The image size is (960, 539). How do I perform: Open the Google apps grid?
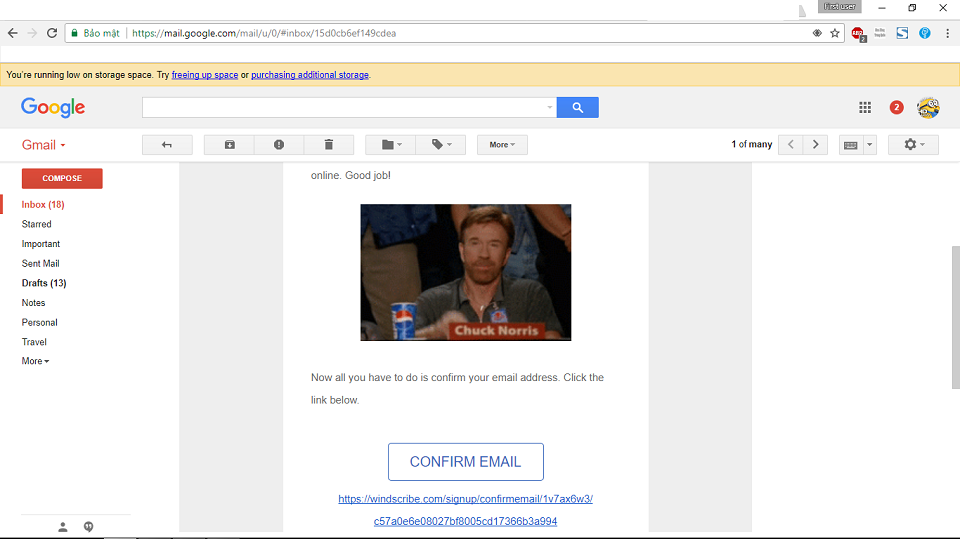coord(864,108)
